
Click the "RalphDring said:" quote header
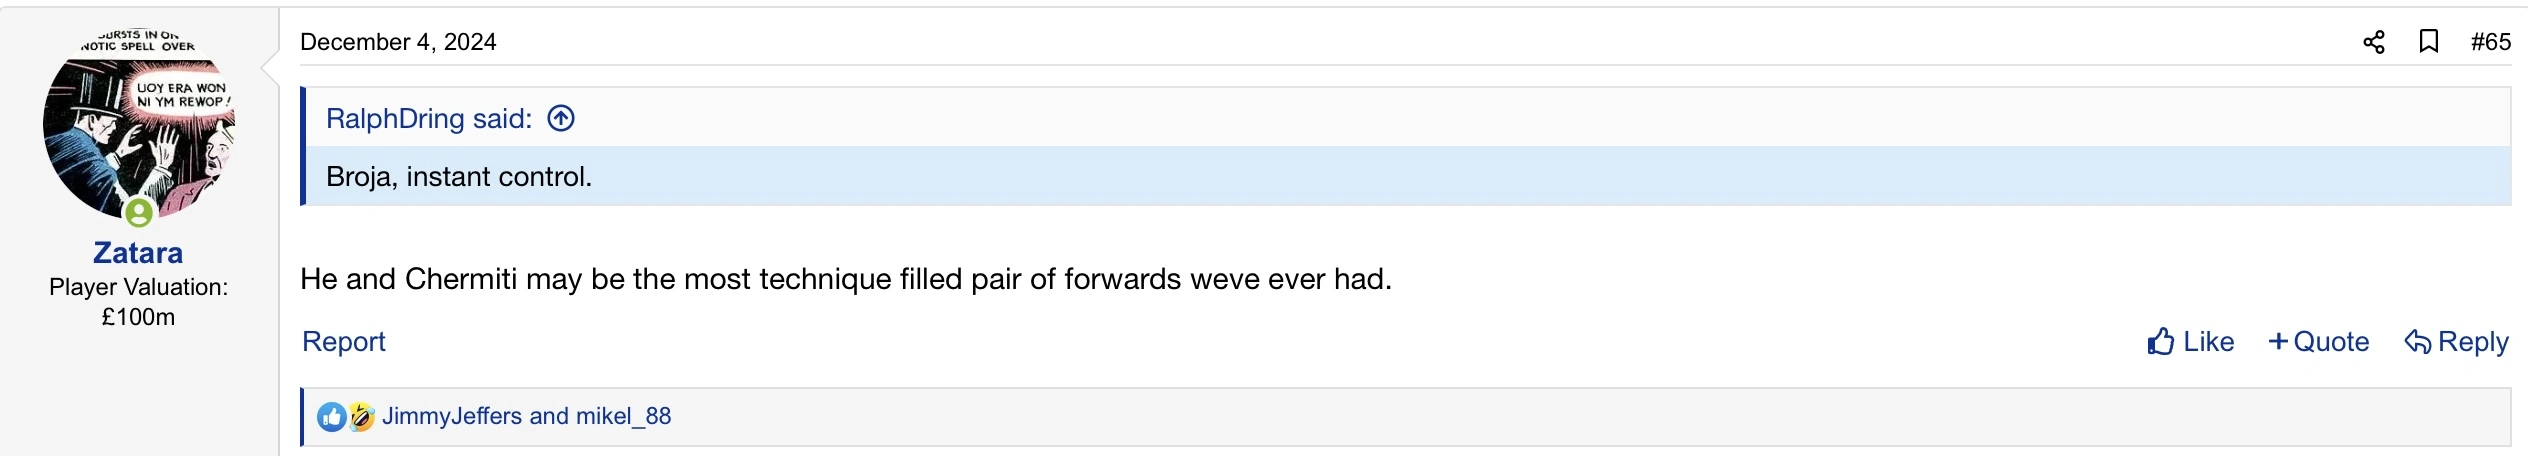(429, 119)
